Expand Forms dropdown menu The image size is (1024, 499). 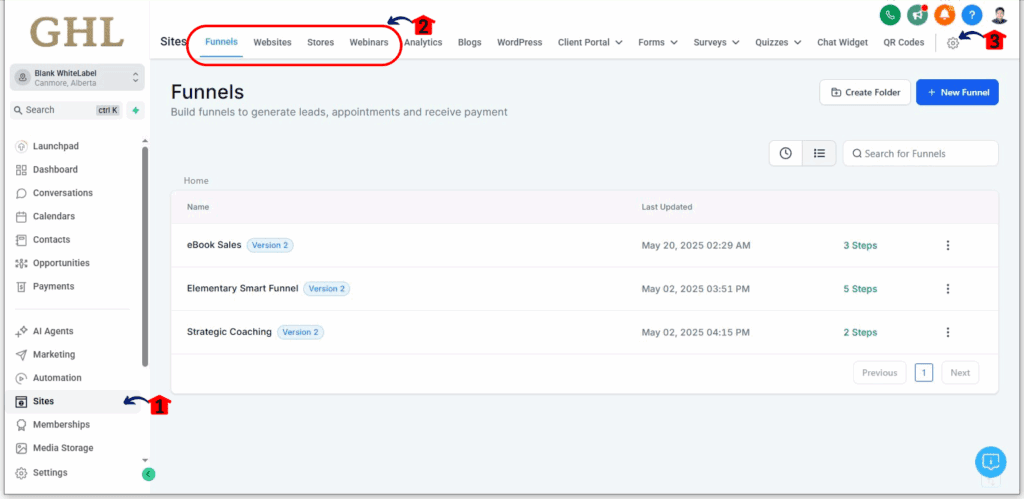point(657,42)
